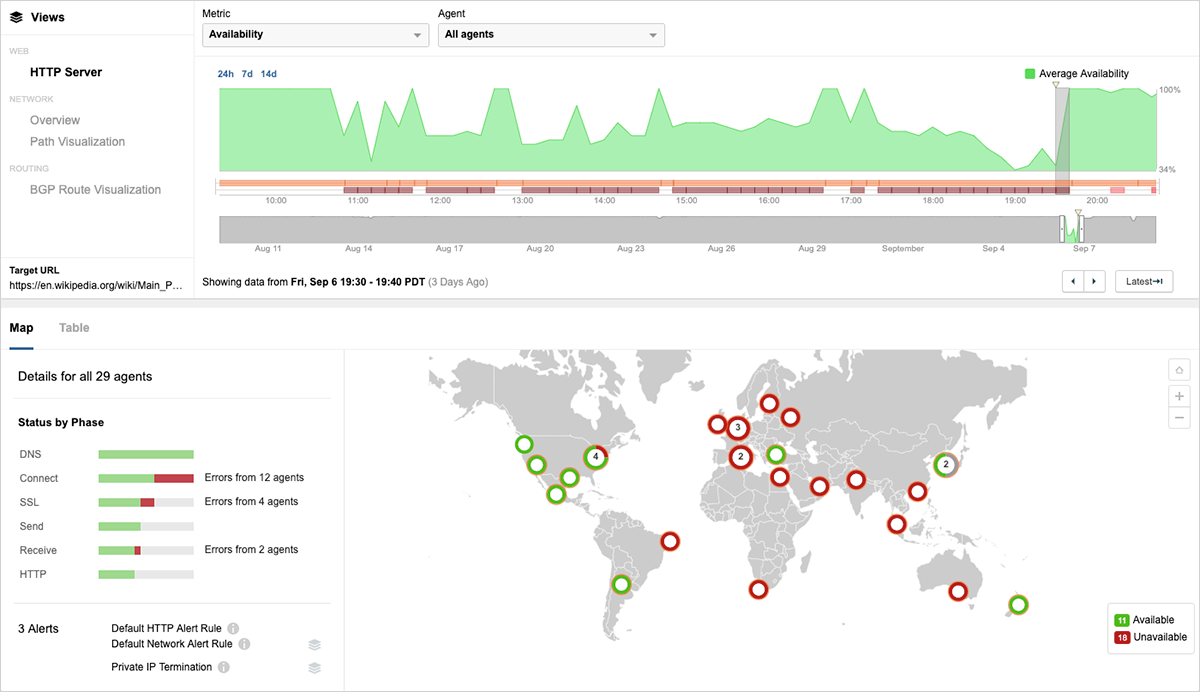1200x692 pixels.
Task: Toggle the Available agents legend filter
Action: click(1122, 620)
